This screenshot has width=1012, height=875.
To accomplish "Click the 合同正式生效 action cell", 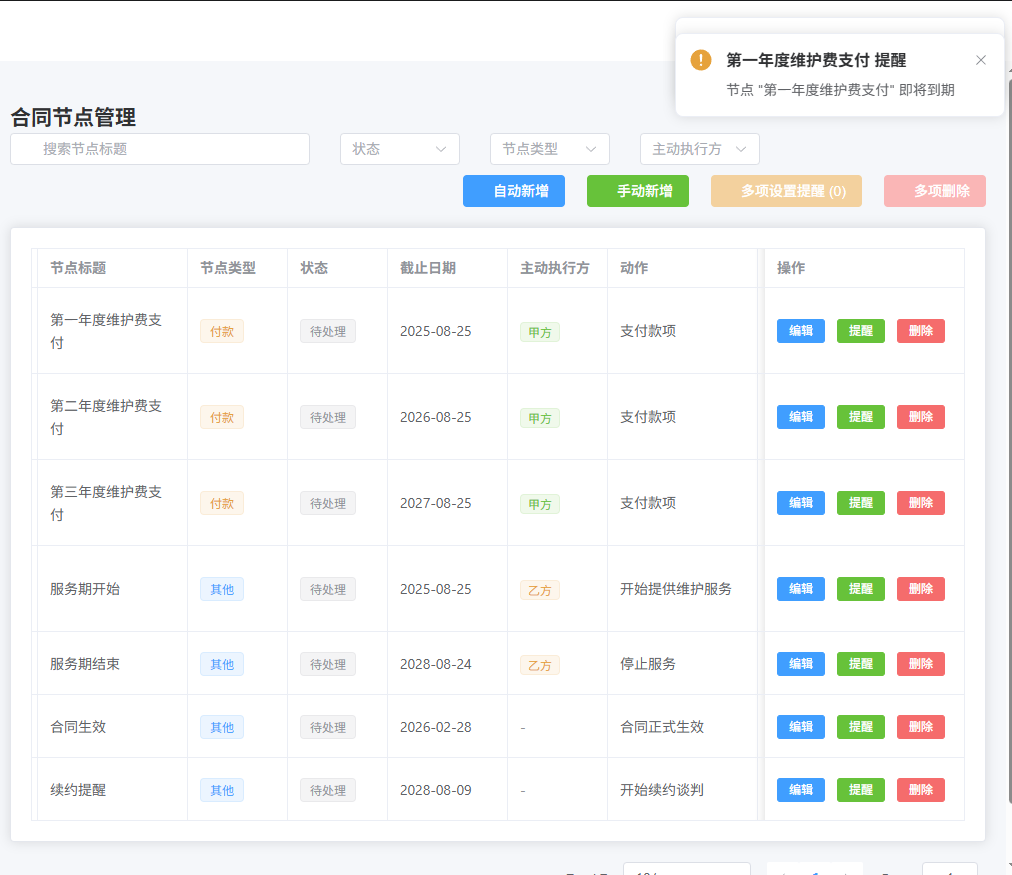I will (x=662, y=727).
